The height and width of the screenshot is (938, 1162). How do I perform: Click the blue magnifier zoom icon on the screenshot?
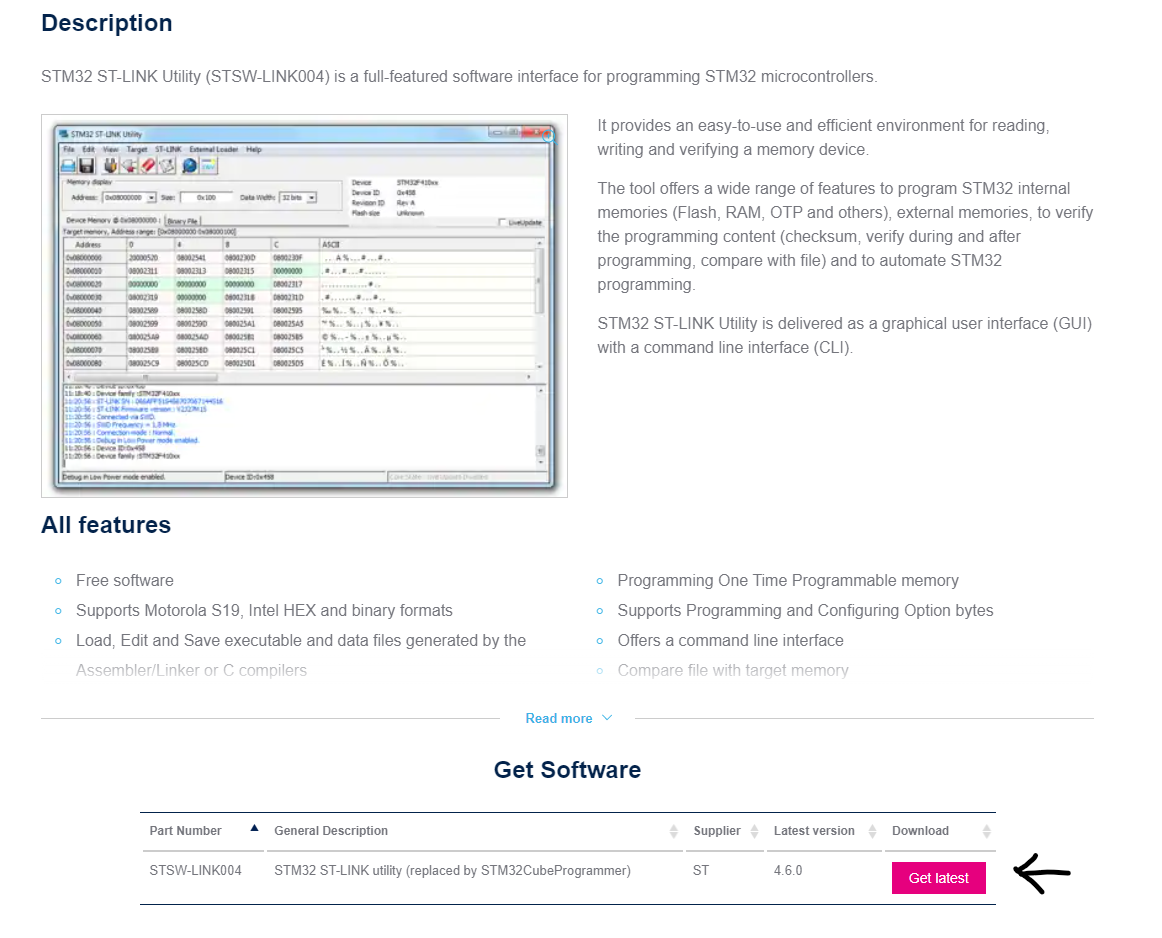click(548, 136)
